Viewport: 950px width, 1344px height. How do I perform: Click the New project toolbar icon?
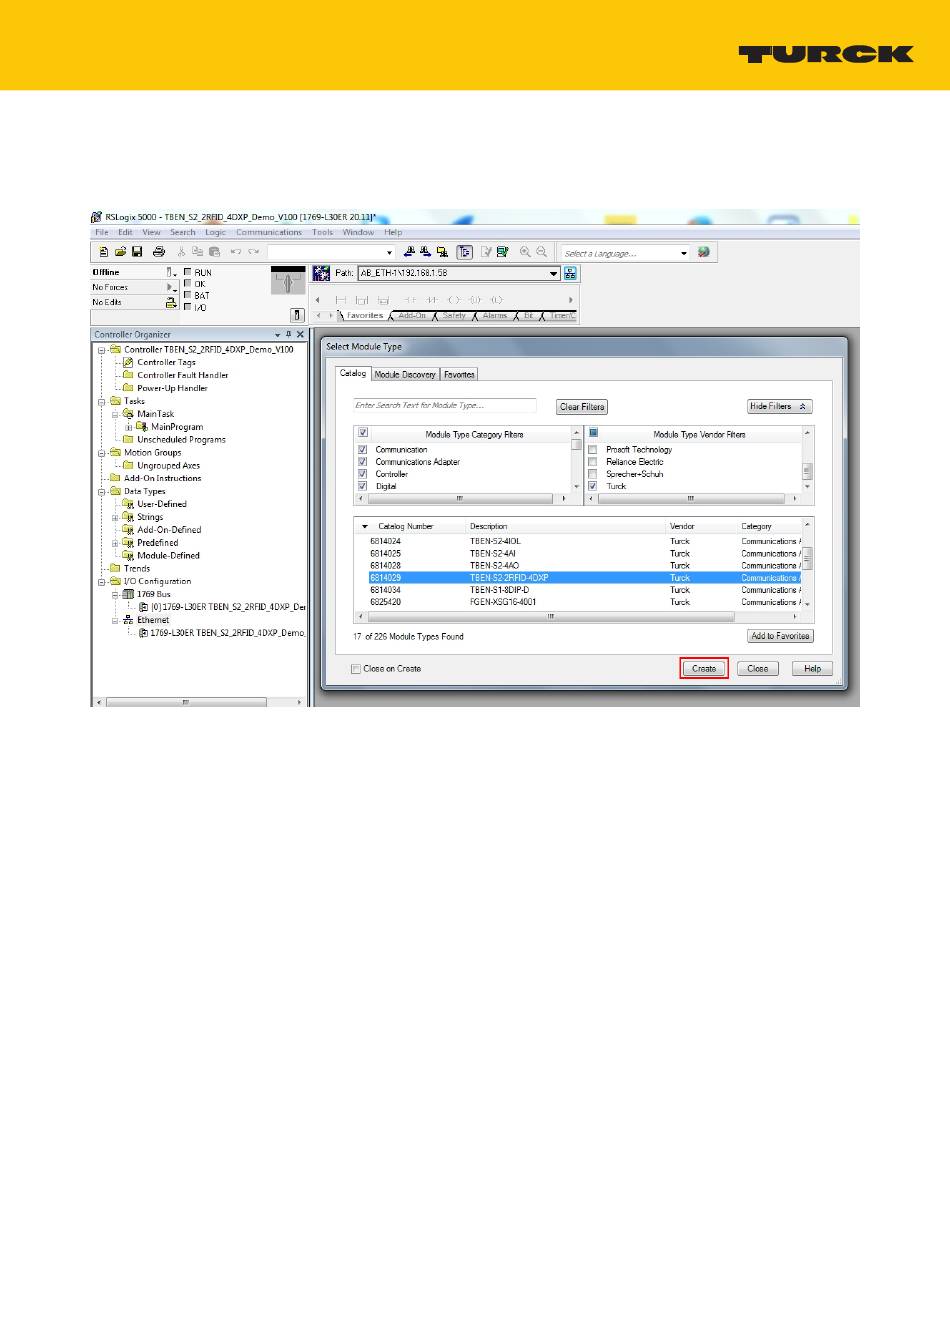[x=103, y=252]
